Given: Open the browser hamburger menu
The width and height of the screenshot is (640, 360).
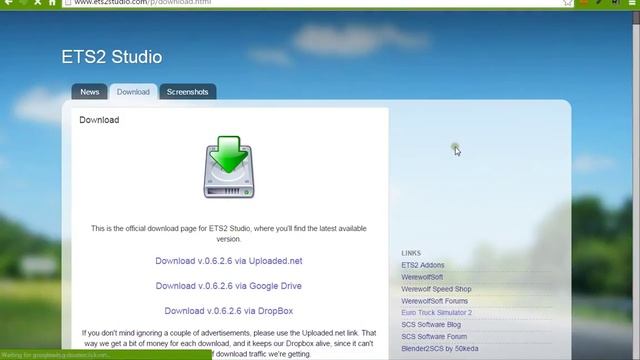Looking at the screenshot, I should point(632,2).
